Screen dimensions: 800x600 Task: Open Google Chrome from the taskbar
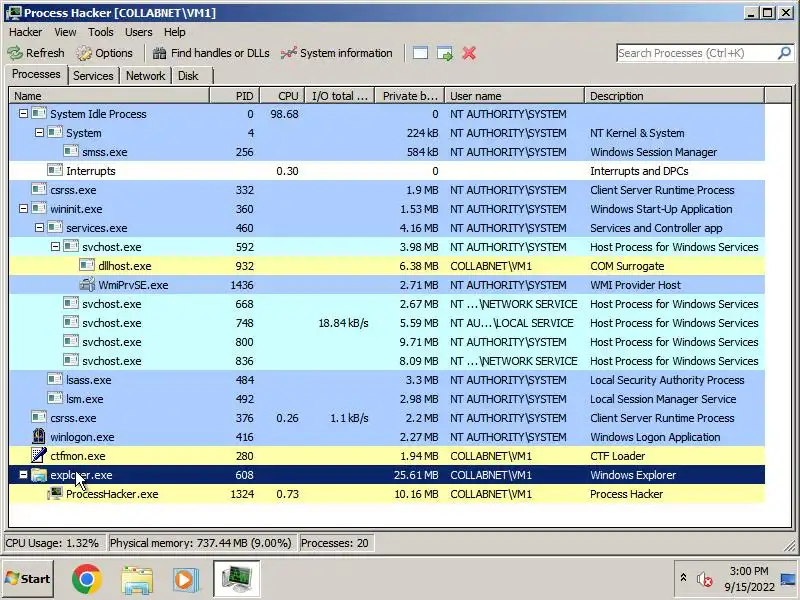tap(86, 579)
